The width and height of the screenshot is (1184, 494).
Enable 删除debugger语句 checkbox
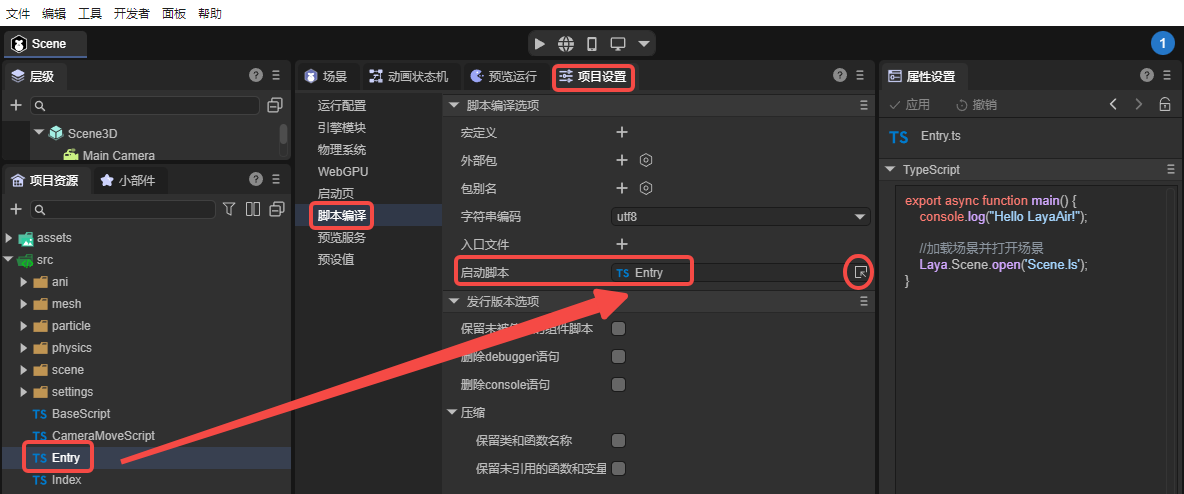[x=618, y=357]
